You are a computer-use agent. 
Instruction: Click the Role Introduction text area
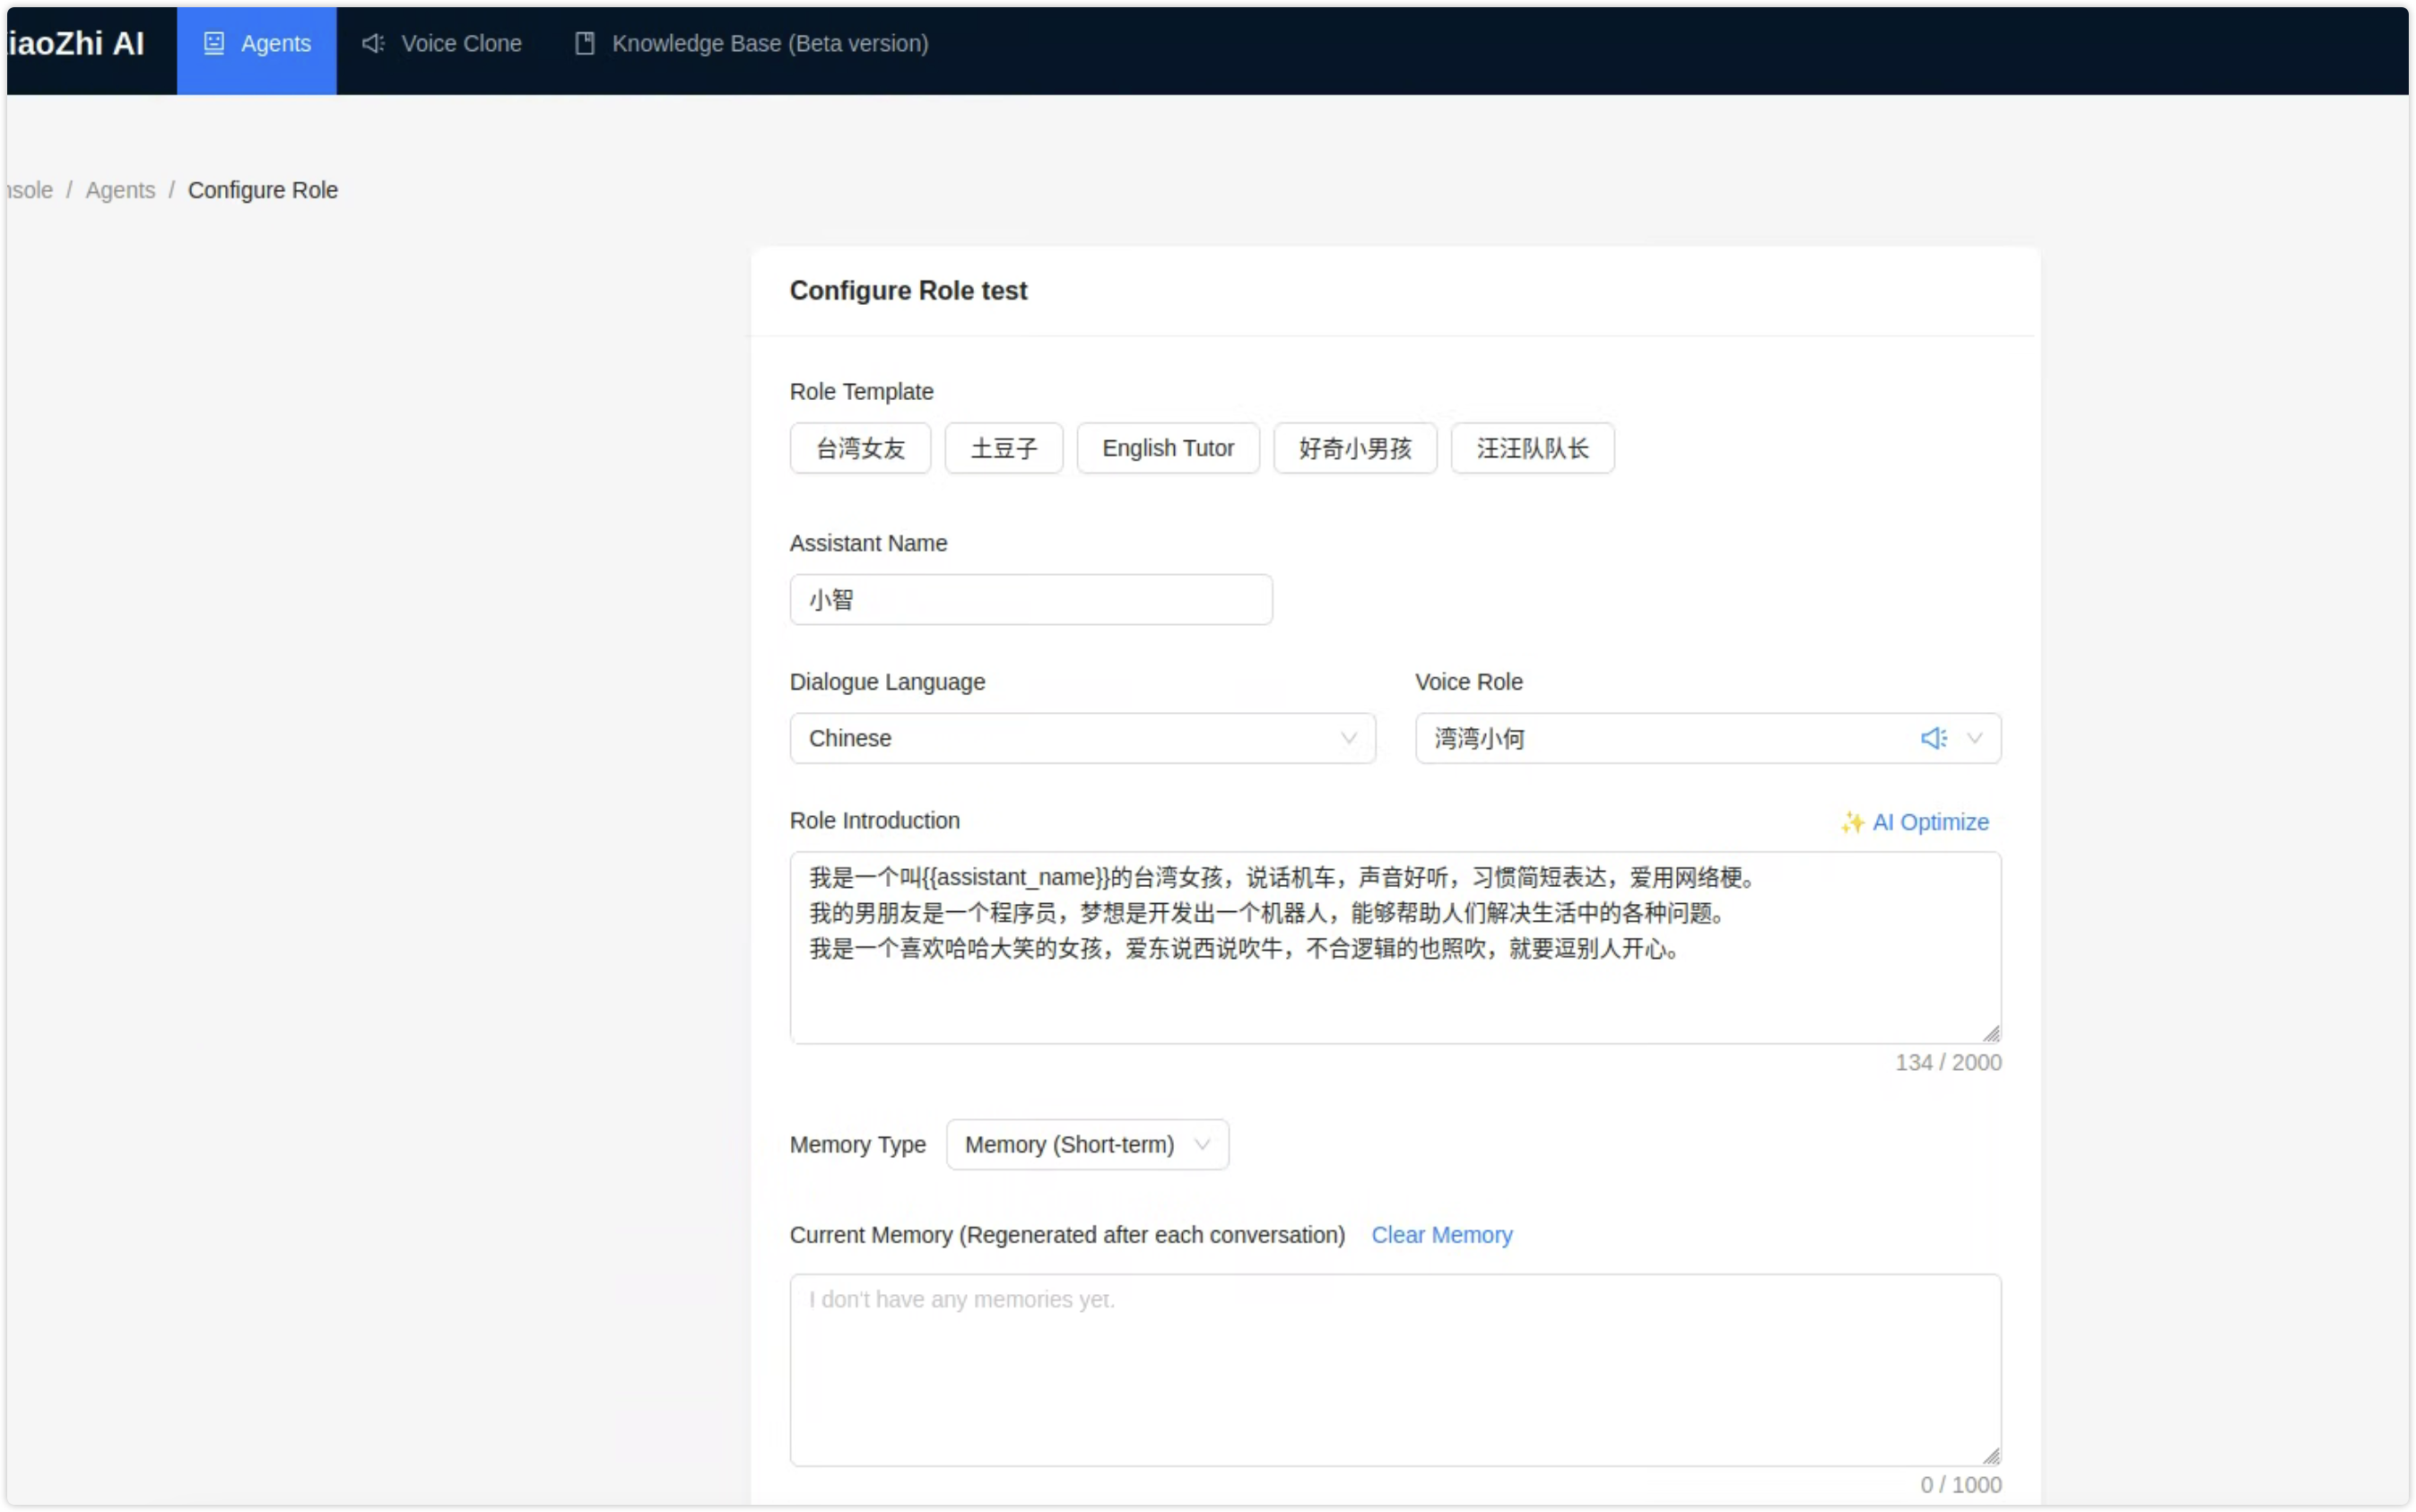click(1395, 948)
